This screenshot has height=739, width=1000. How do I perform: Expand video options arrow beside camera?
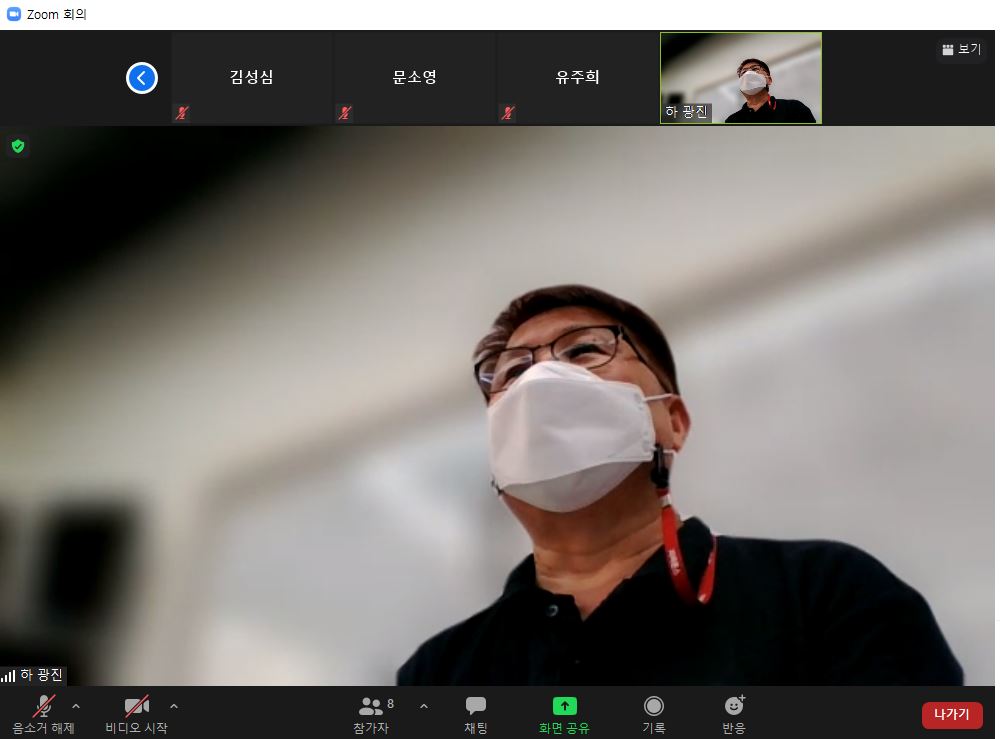click(174, 706)
